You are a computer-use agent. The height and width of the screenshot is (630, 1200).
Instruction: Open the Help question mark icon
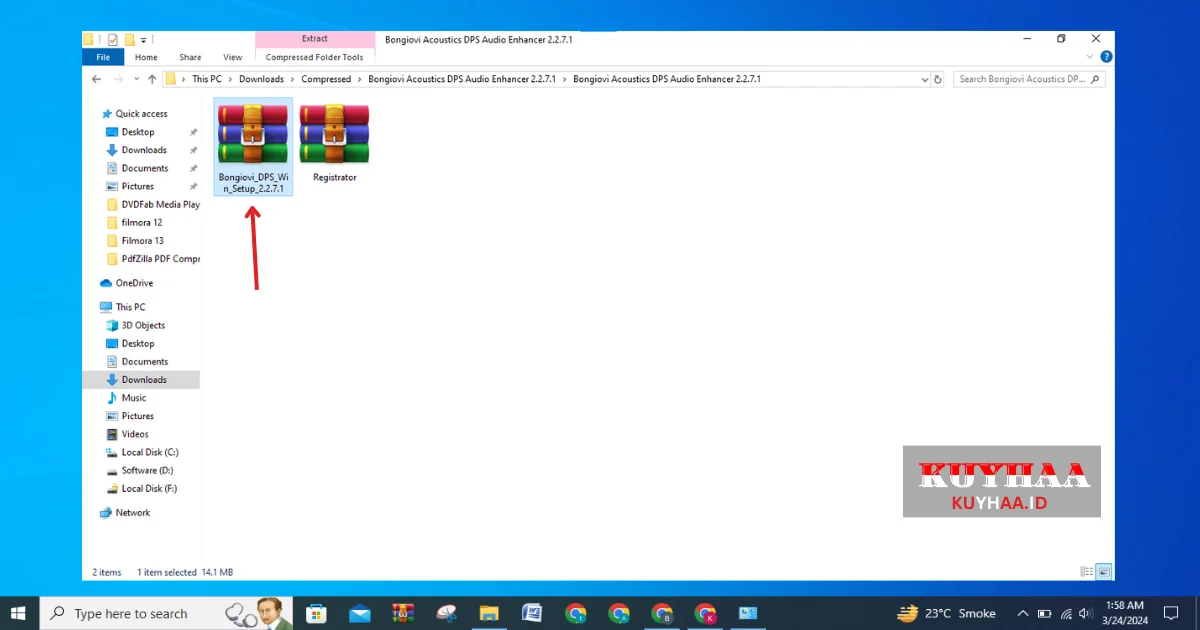coord(1106,57)
